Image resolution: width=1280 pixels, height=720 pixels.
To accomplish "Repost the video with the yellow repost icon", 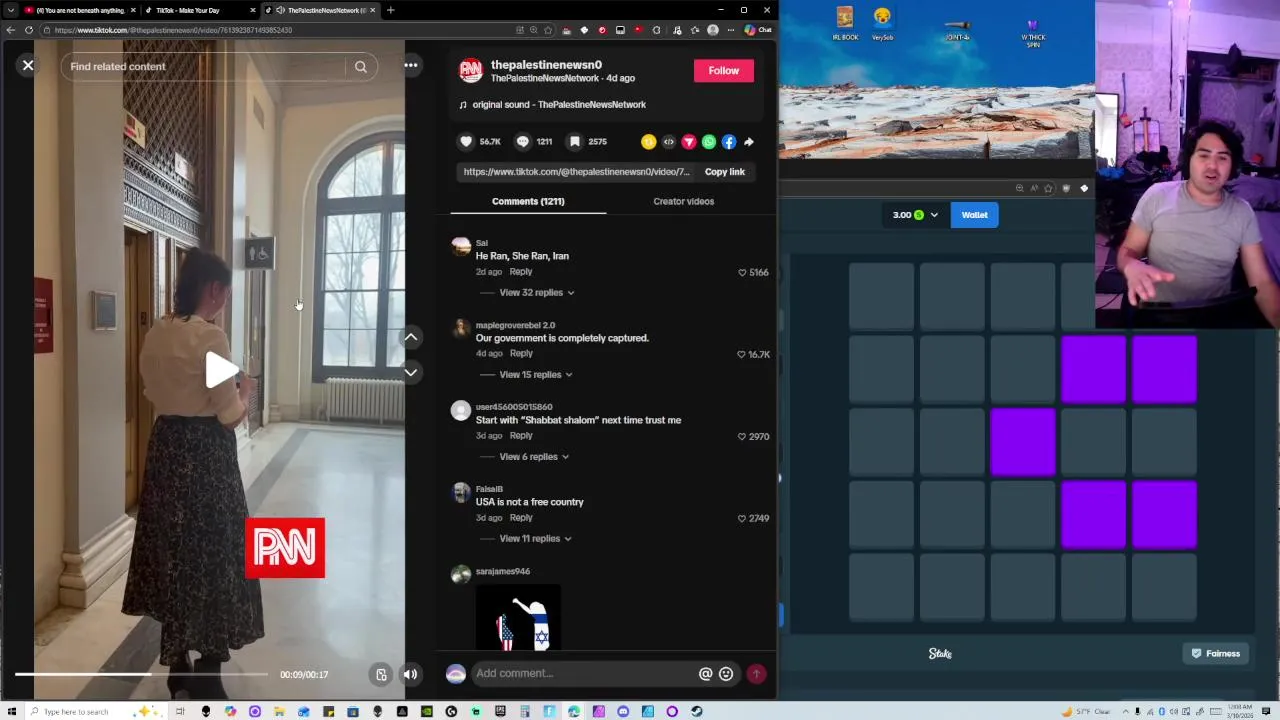I will click(649, 142).
